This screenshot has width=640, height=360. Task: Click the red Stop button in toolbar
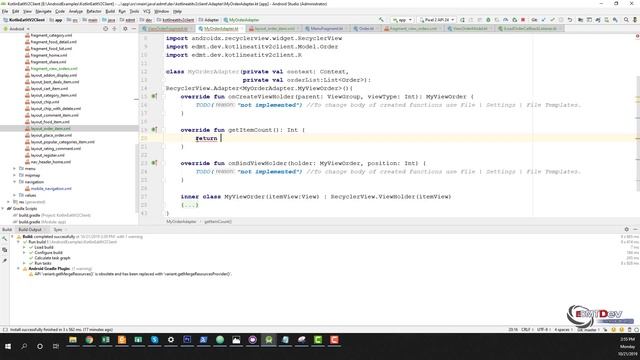(523, 20)
